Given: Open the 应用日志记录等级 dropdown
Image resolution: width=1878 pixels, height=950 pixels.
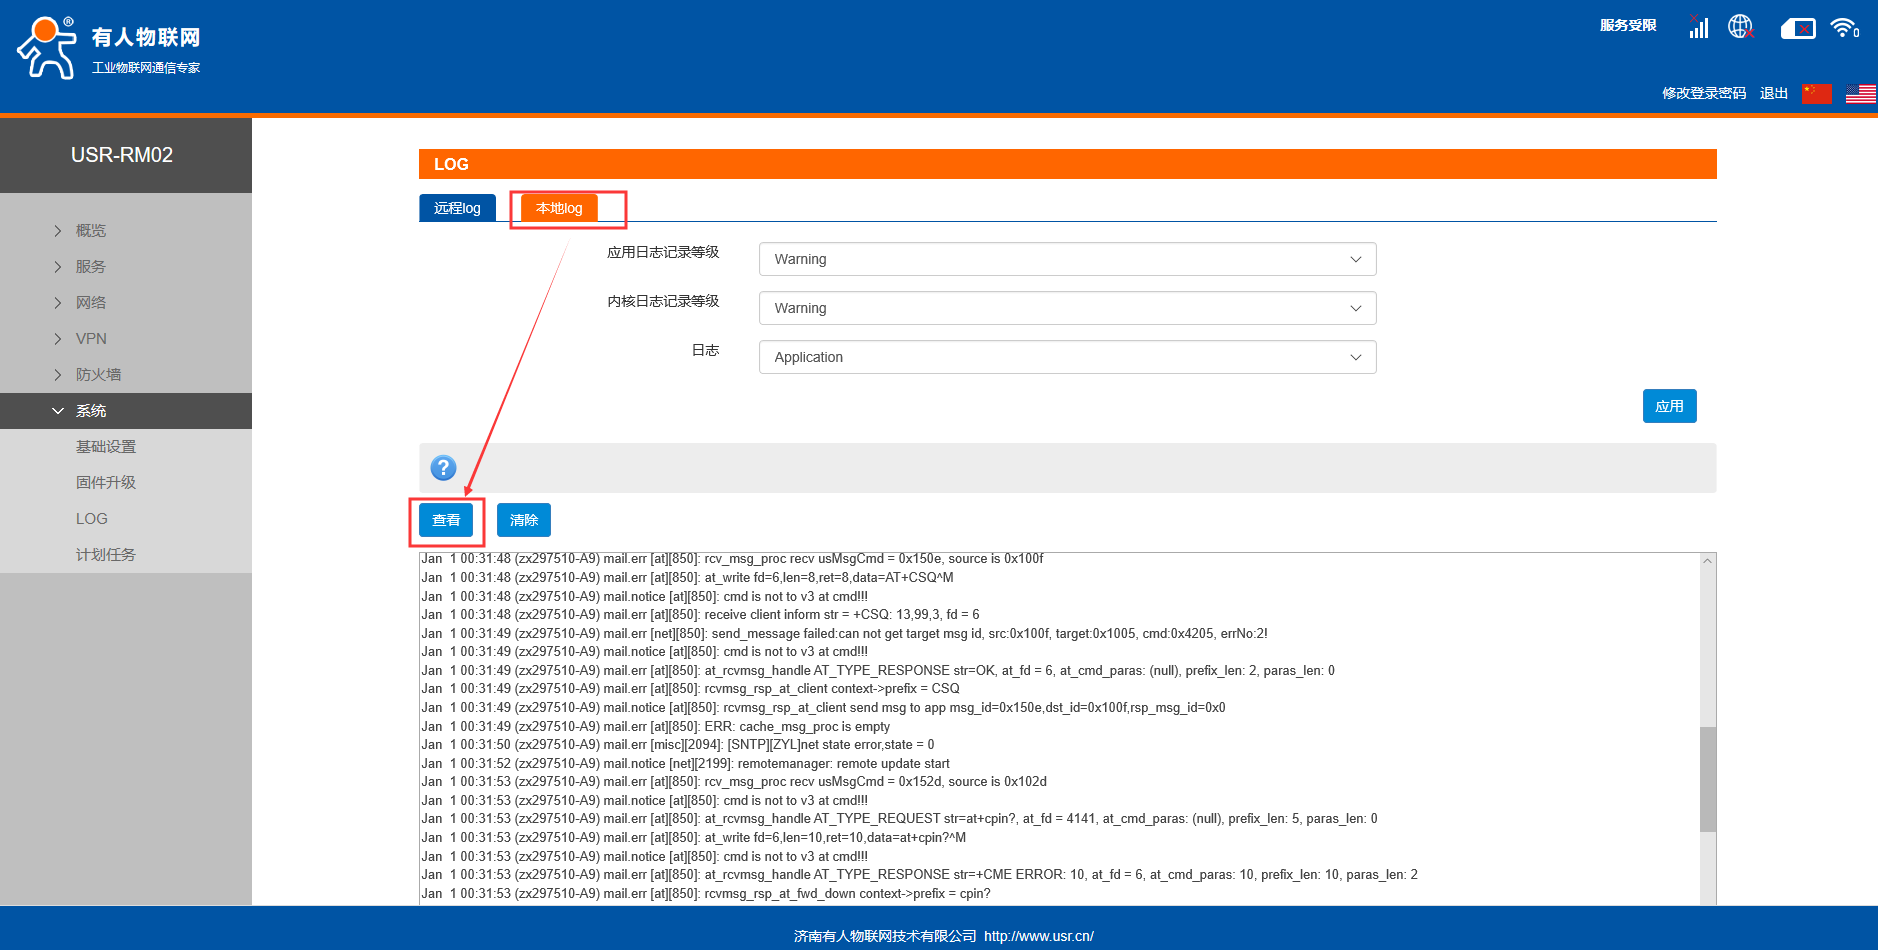Looking at the screenshot, I should pos(1067,259).
